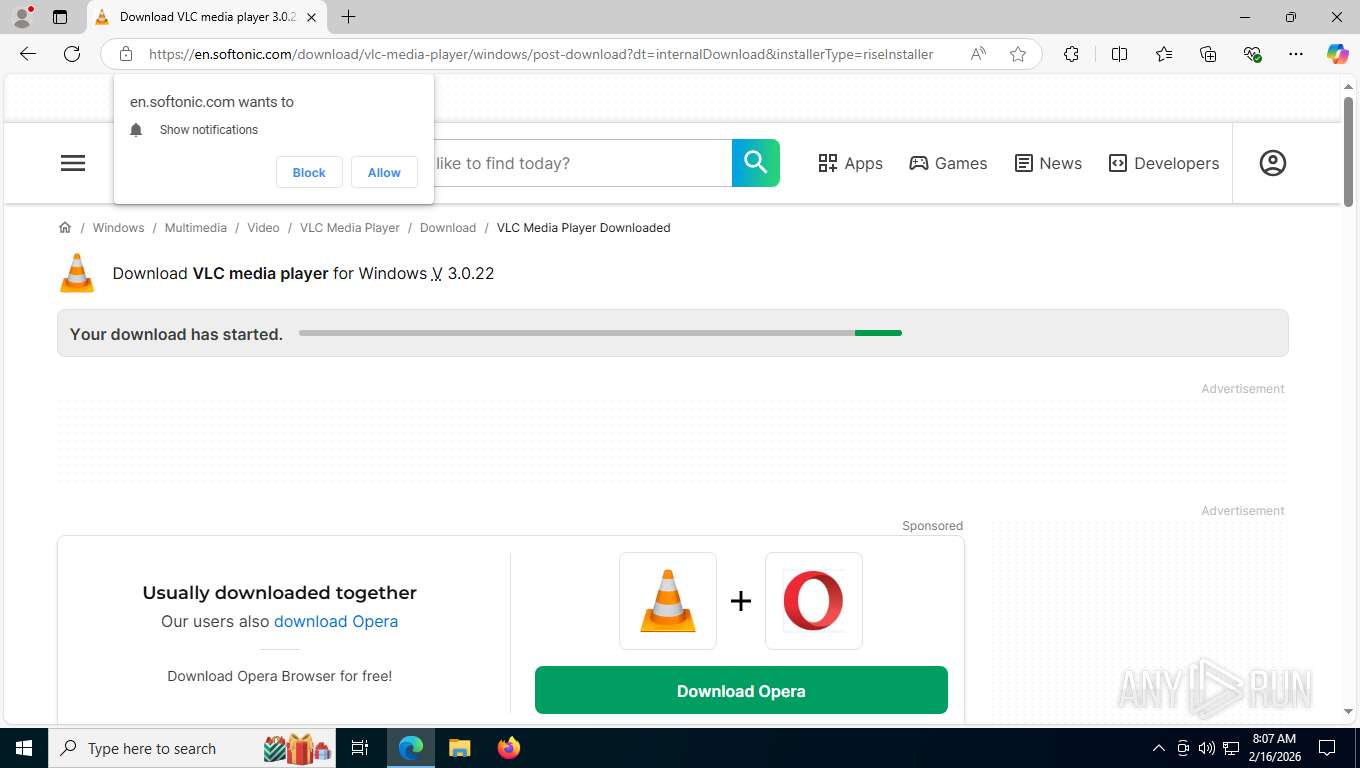Viewport: 1360px width, 768px height.
Task: Open the News section
Action: (1048, 163)
